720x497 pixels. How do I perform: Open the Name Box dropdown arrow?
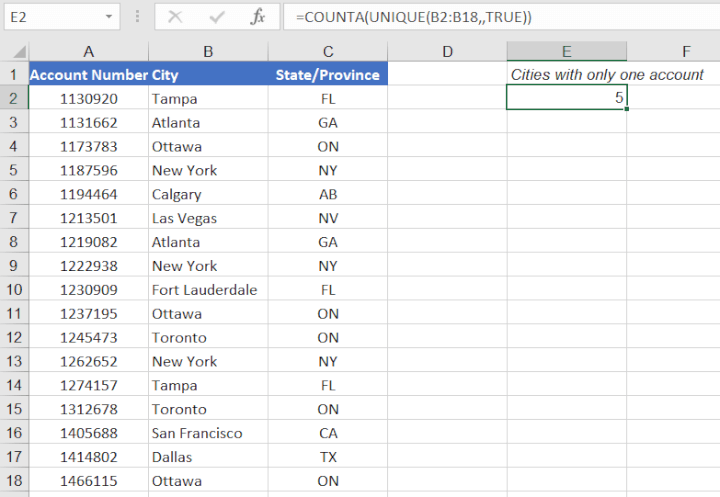[x=108, y=17]
